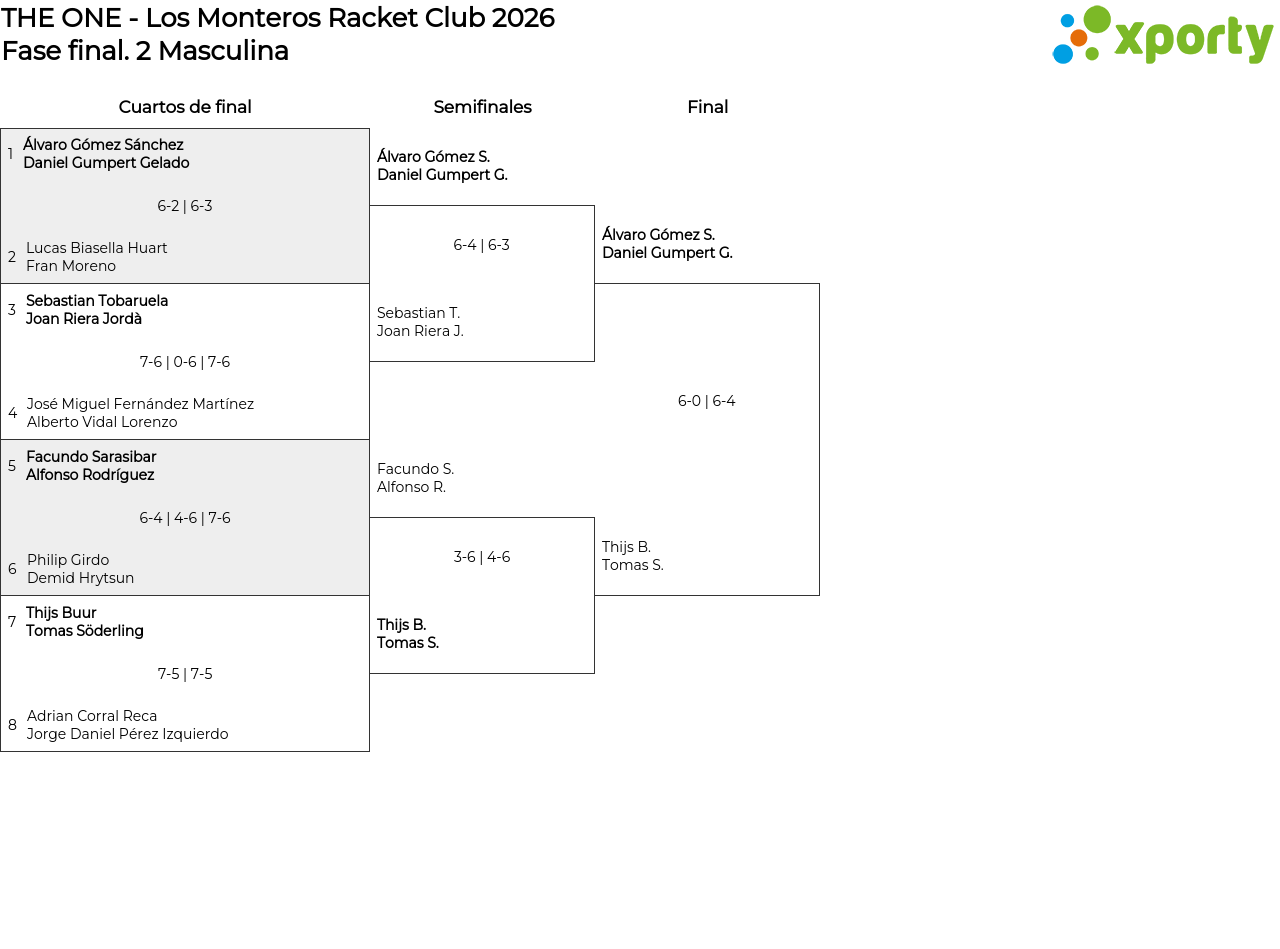Open the 6-4 | 6-3 semifinal score
Image resolution: width=1280 pixels, height=949 pixels.
click(x=482, y=245)
